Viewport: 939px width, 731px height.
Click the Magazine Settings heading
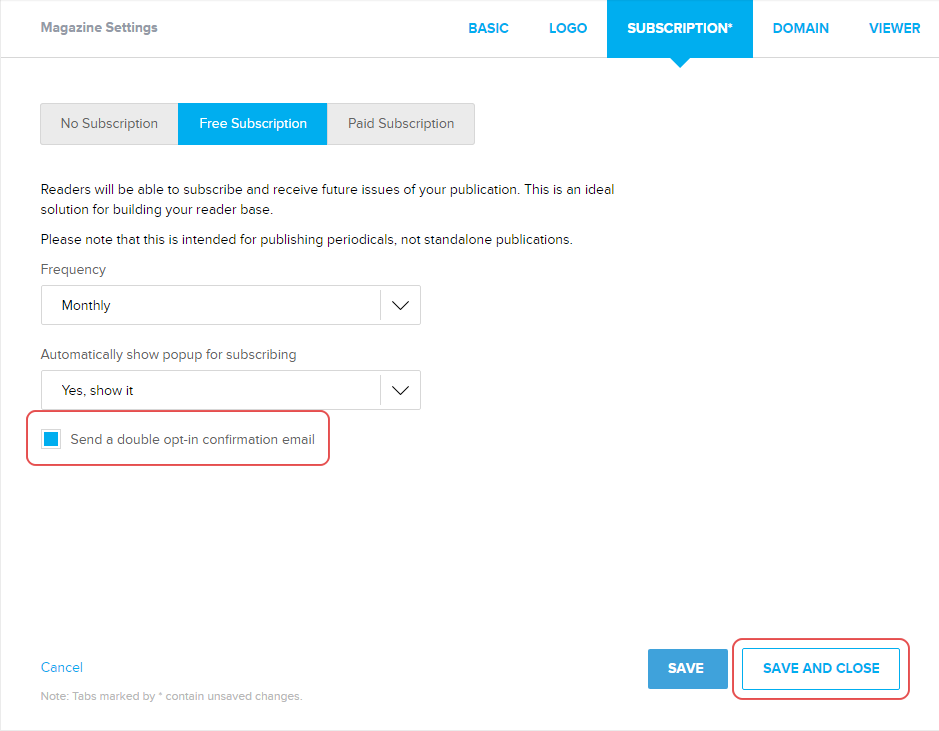(x=99, y=27)
